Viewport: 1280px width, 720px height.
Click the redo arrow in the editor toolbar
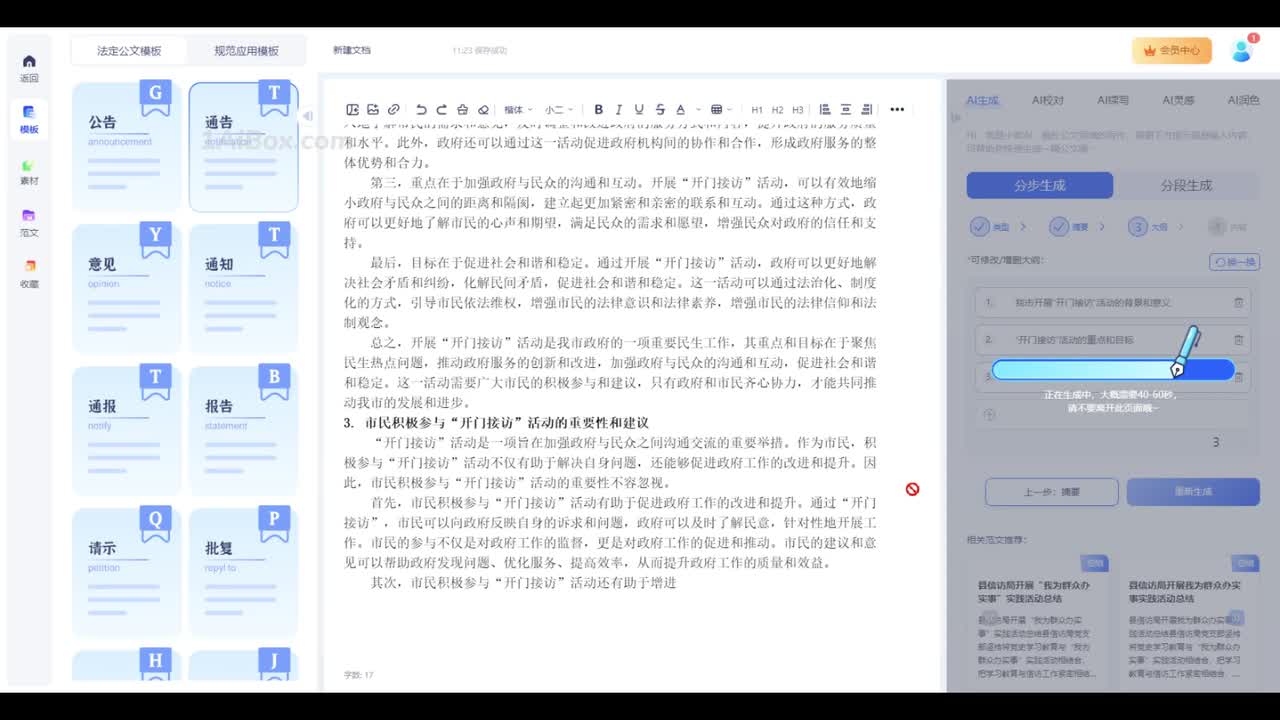click(x=441, y=110)
